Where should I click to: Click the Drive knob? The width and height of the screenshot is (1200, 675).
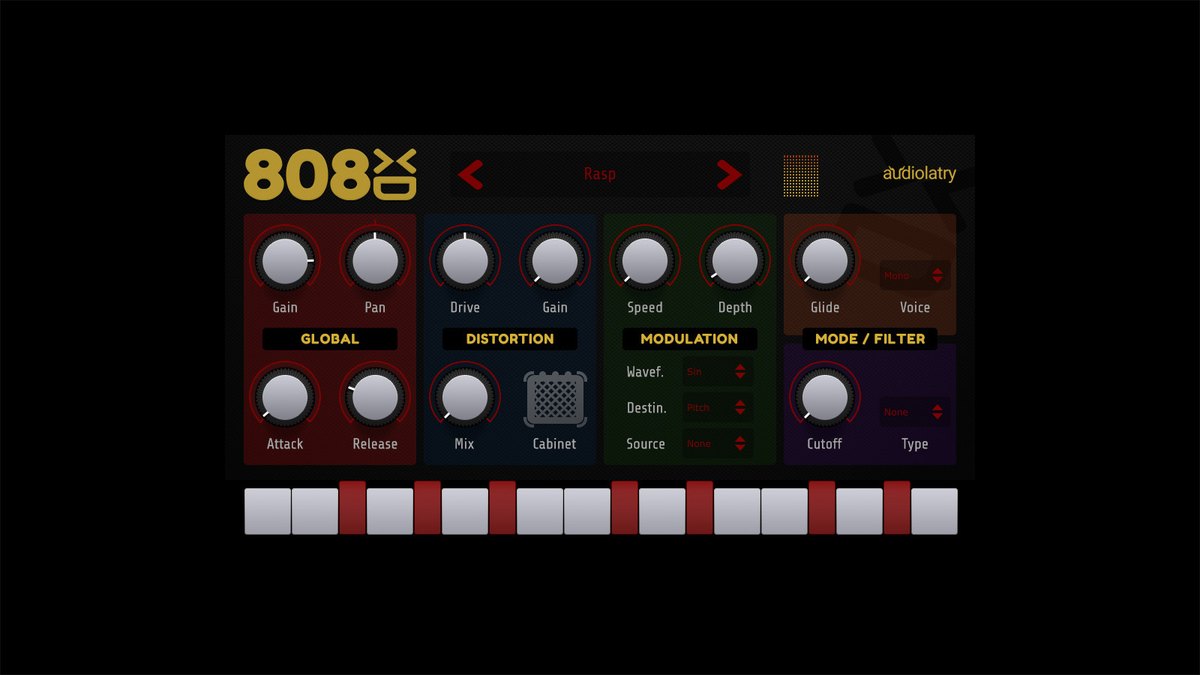464,260
